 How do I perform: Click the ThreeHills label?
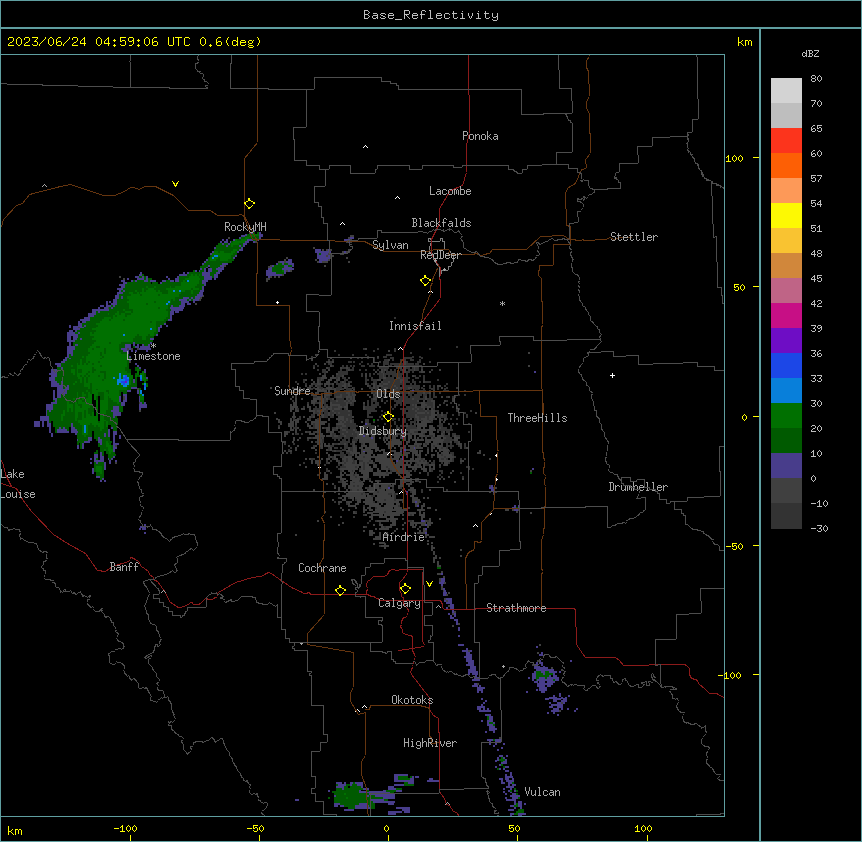[x=537, y=418]
